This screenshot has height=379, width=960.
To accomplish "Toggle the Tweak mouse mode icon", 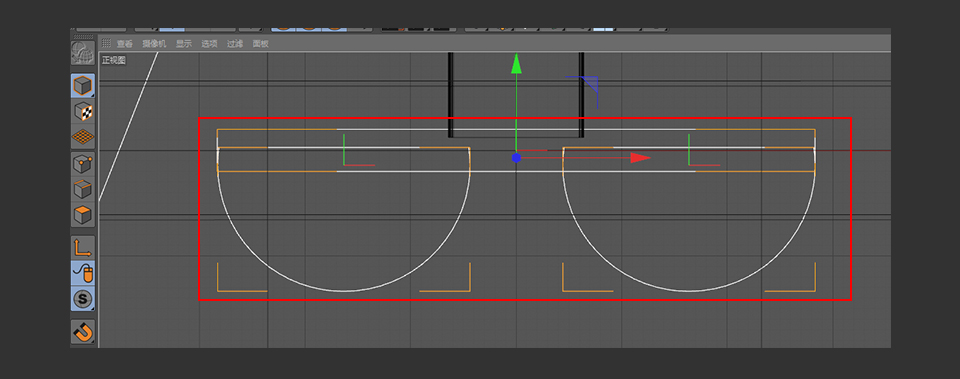I will tap(83, 273).
